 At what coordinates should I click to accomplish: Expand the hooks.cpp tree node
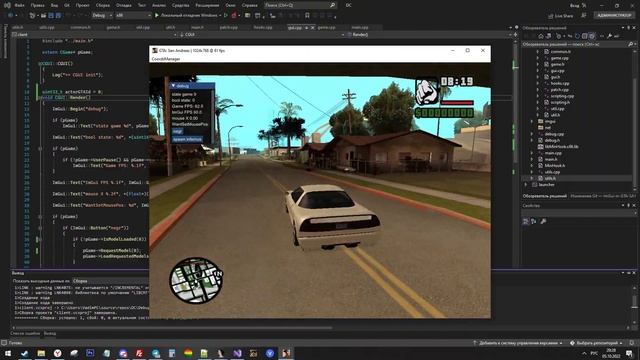(538, 83)
